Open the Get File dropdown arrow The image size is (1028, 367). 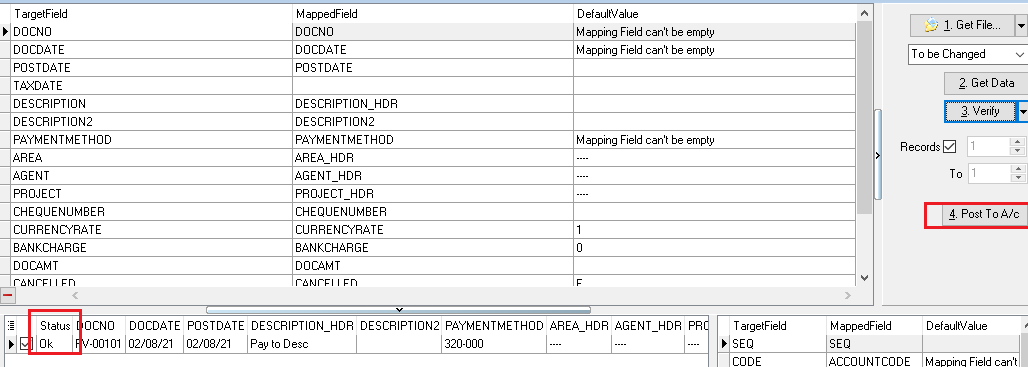point(1021,26)
